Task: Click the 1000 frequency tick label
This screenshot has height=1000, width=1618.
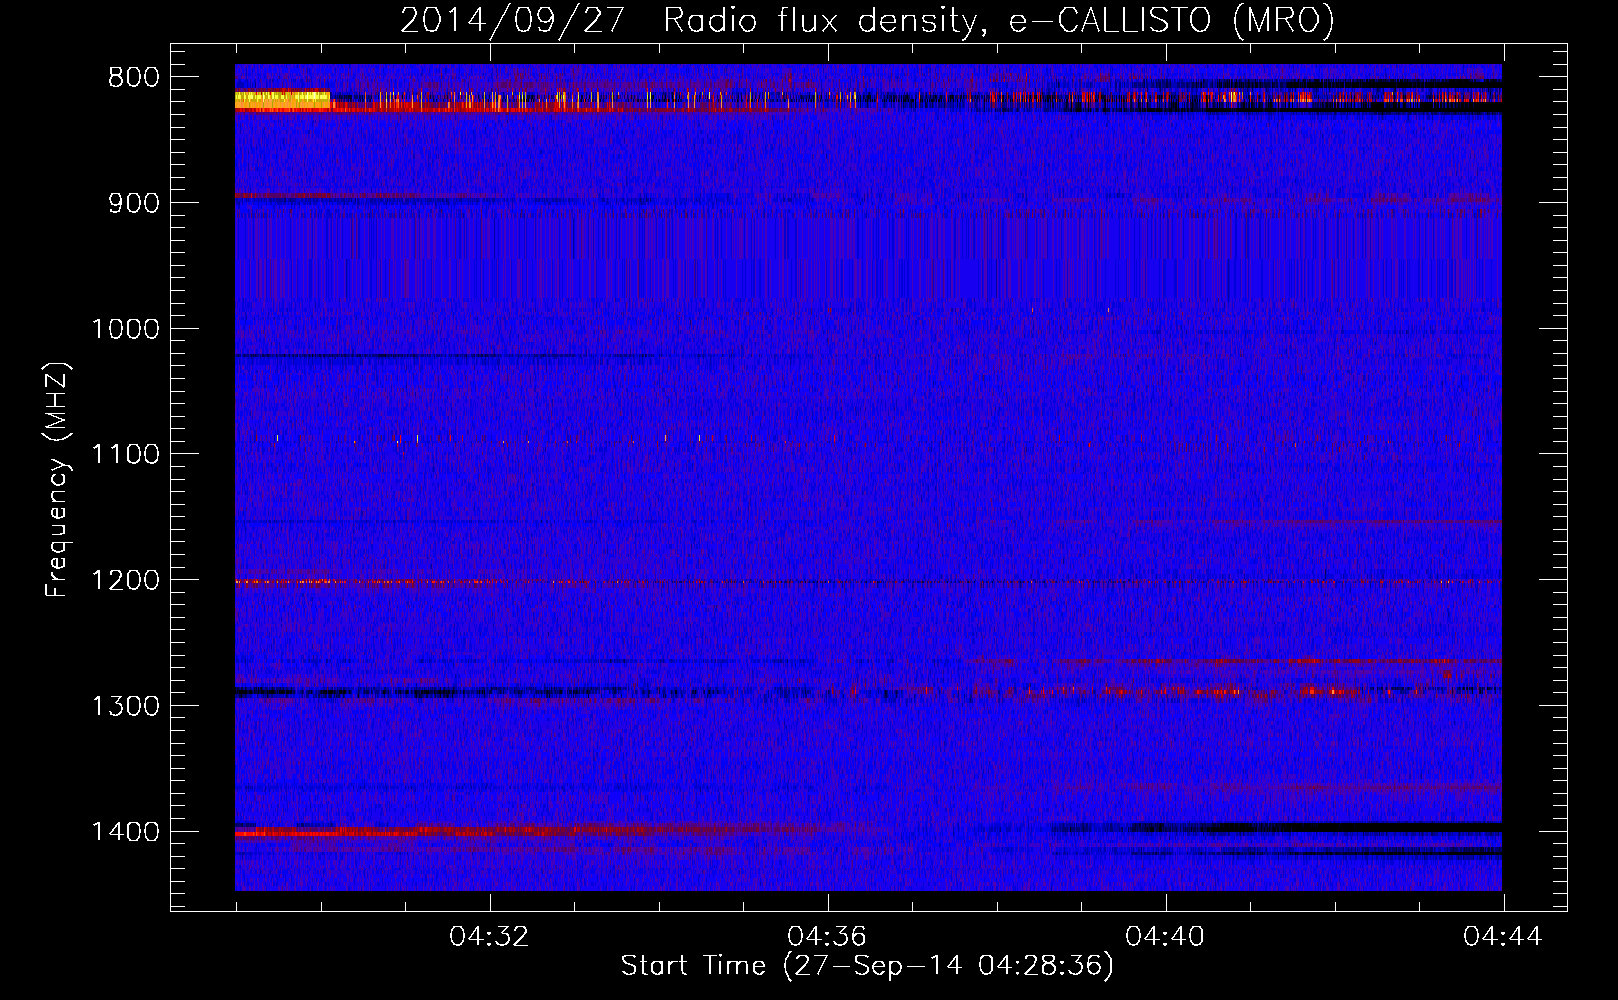Action: (124, 329)
